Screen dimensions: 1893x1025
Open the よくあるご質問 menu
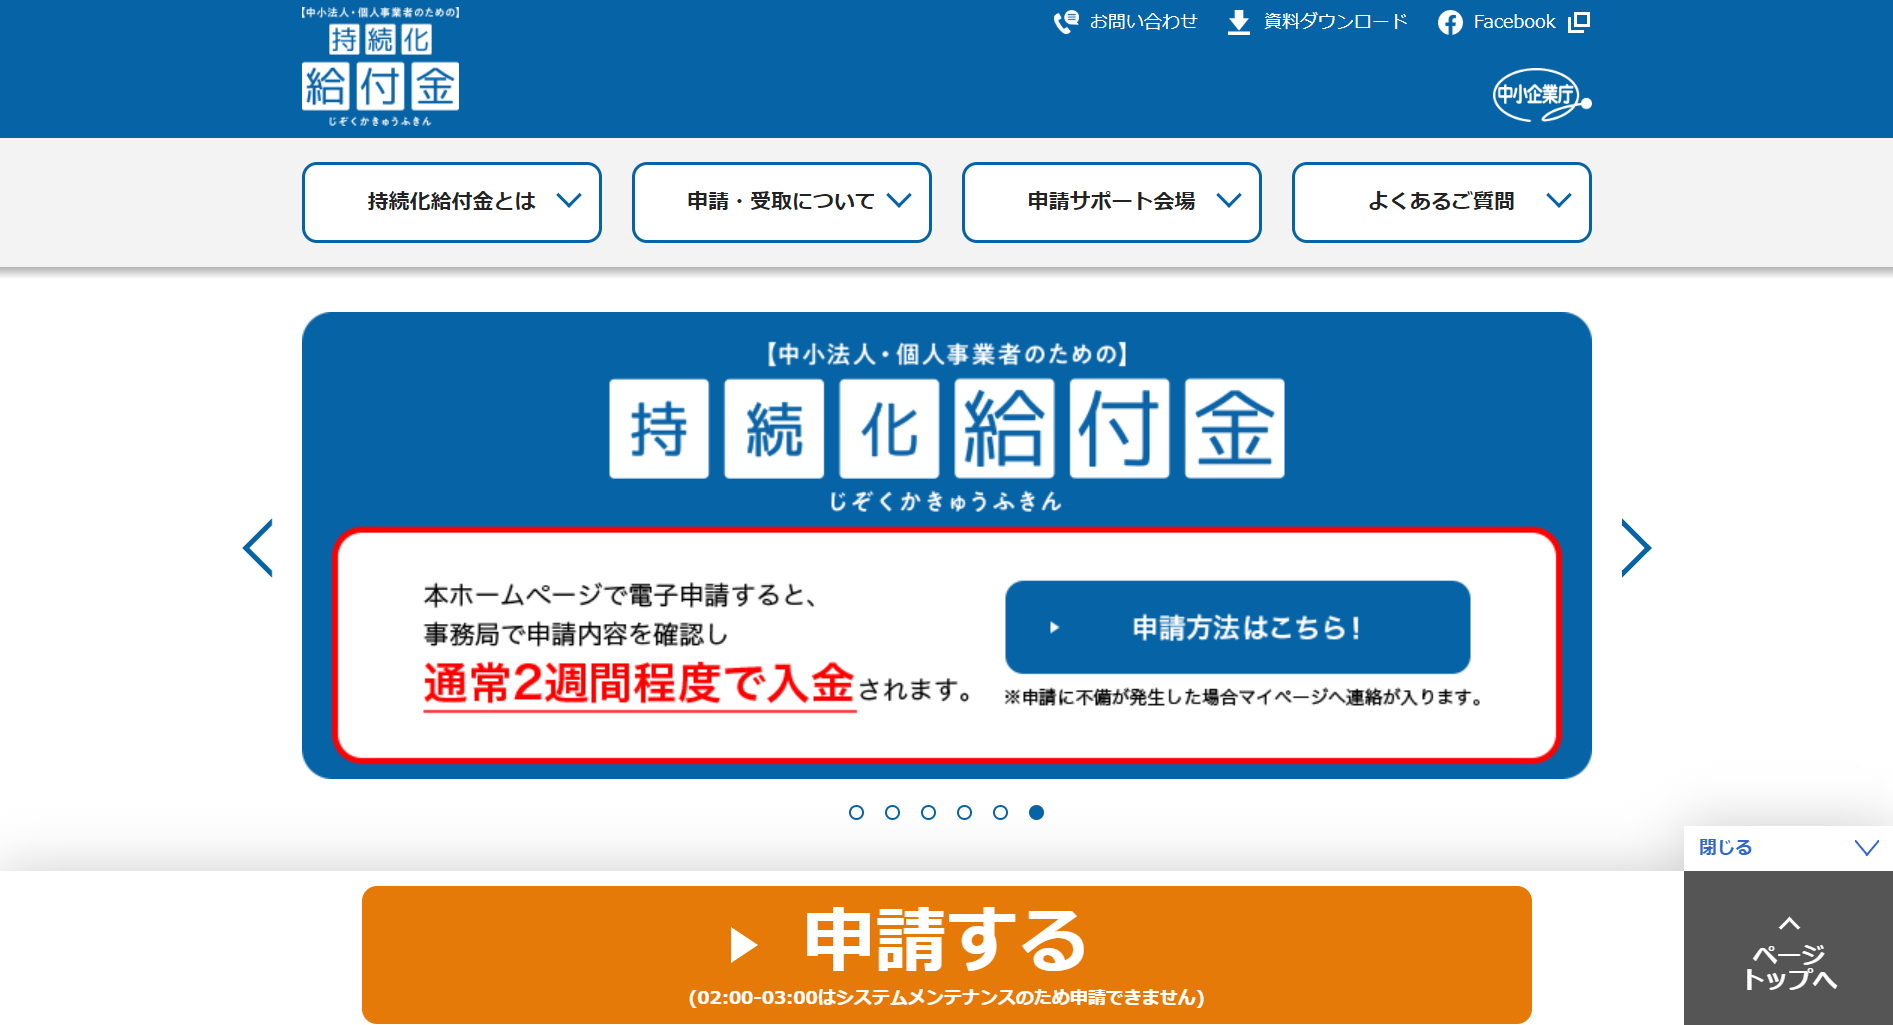pyautogui.click(x=1442, y=202)
